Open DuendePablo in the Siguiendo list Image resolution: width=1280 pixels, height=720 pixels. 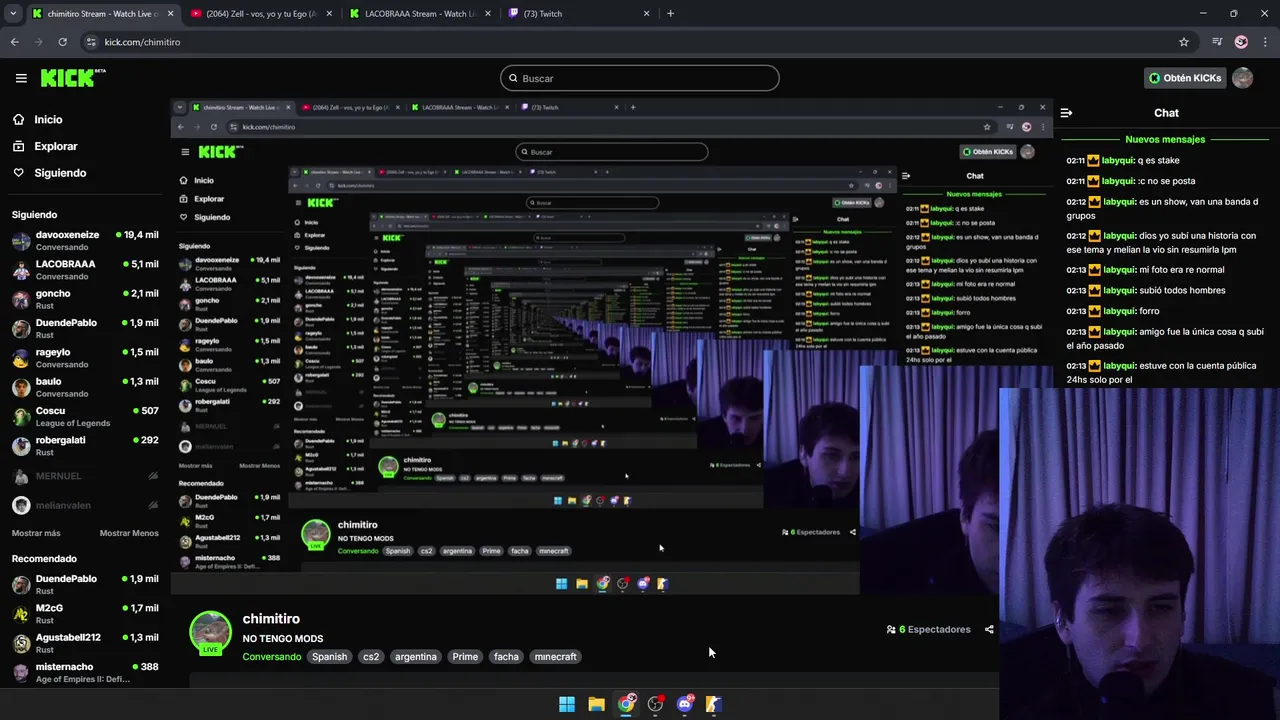(x=85, y=329)
